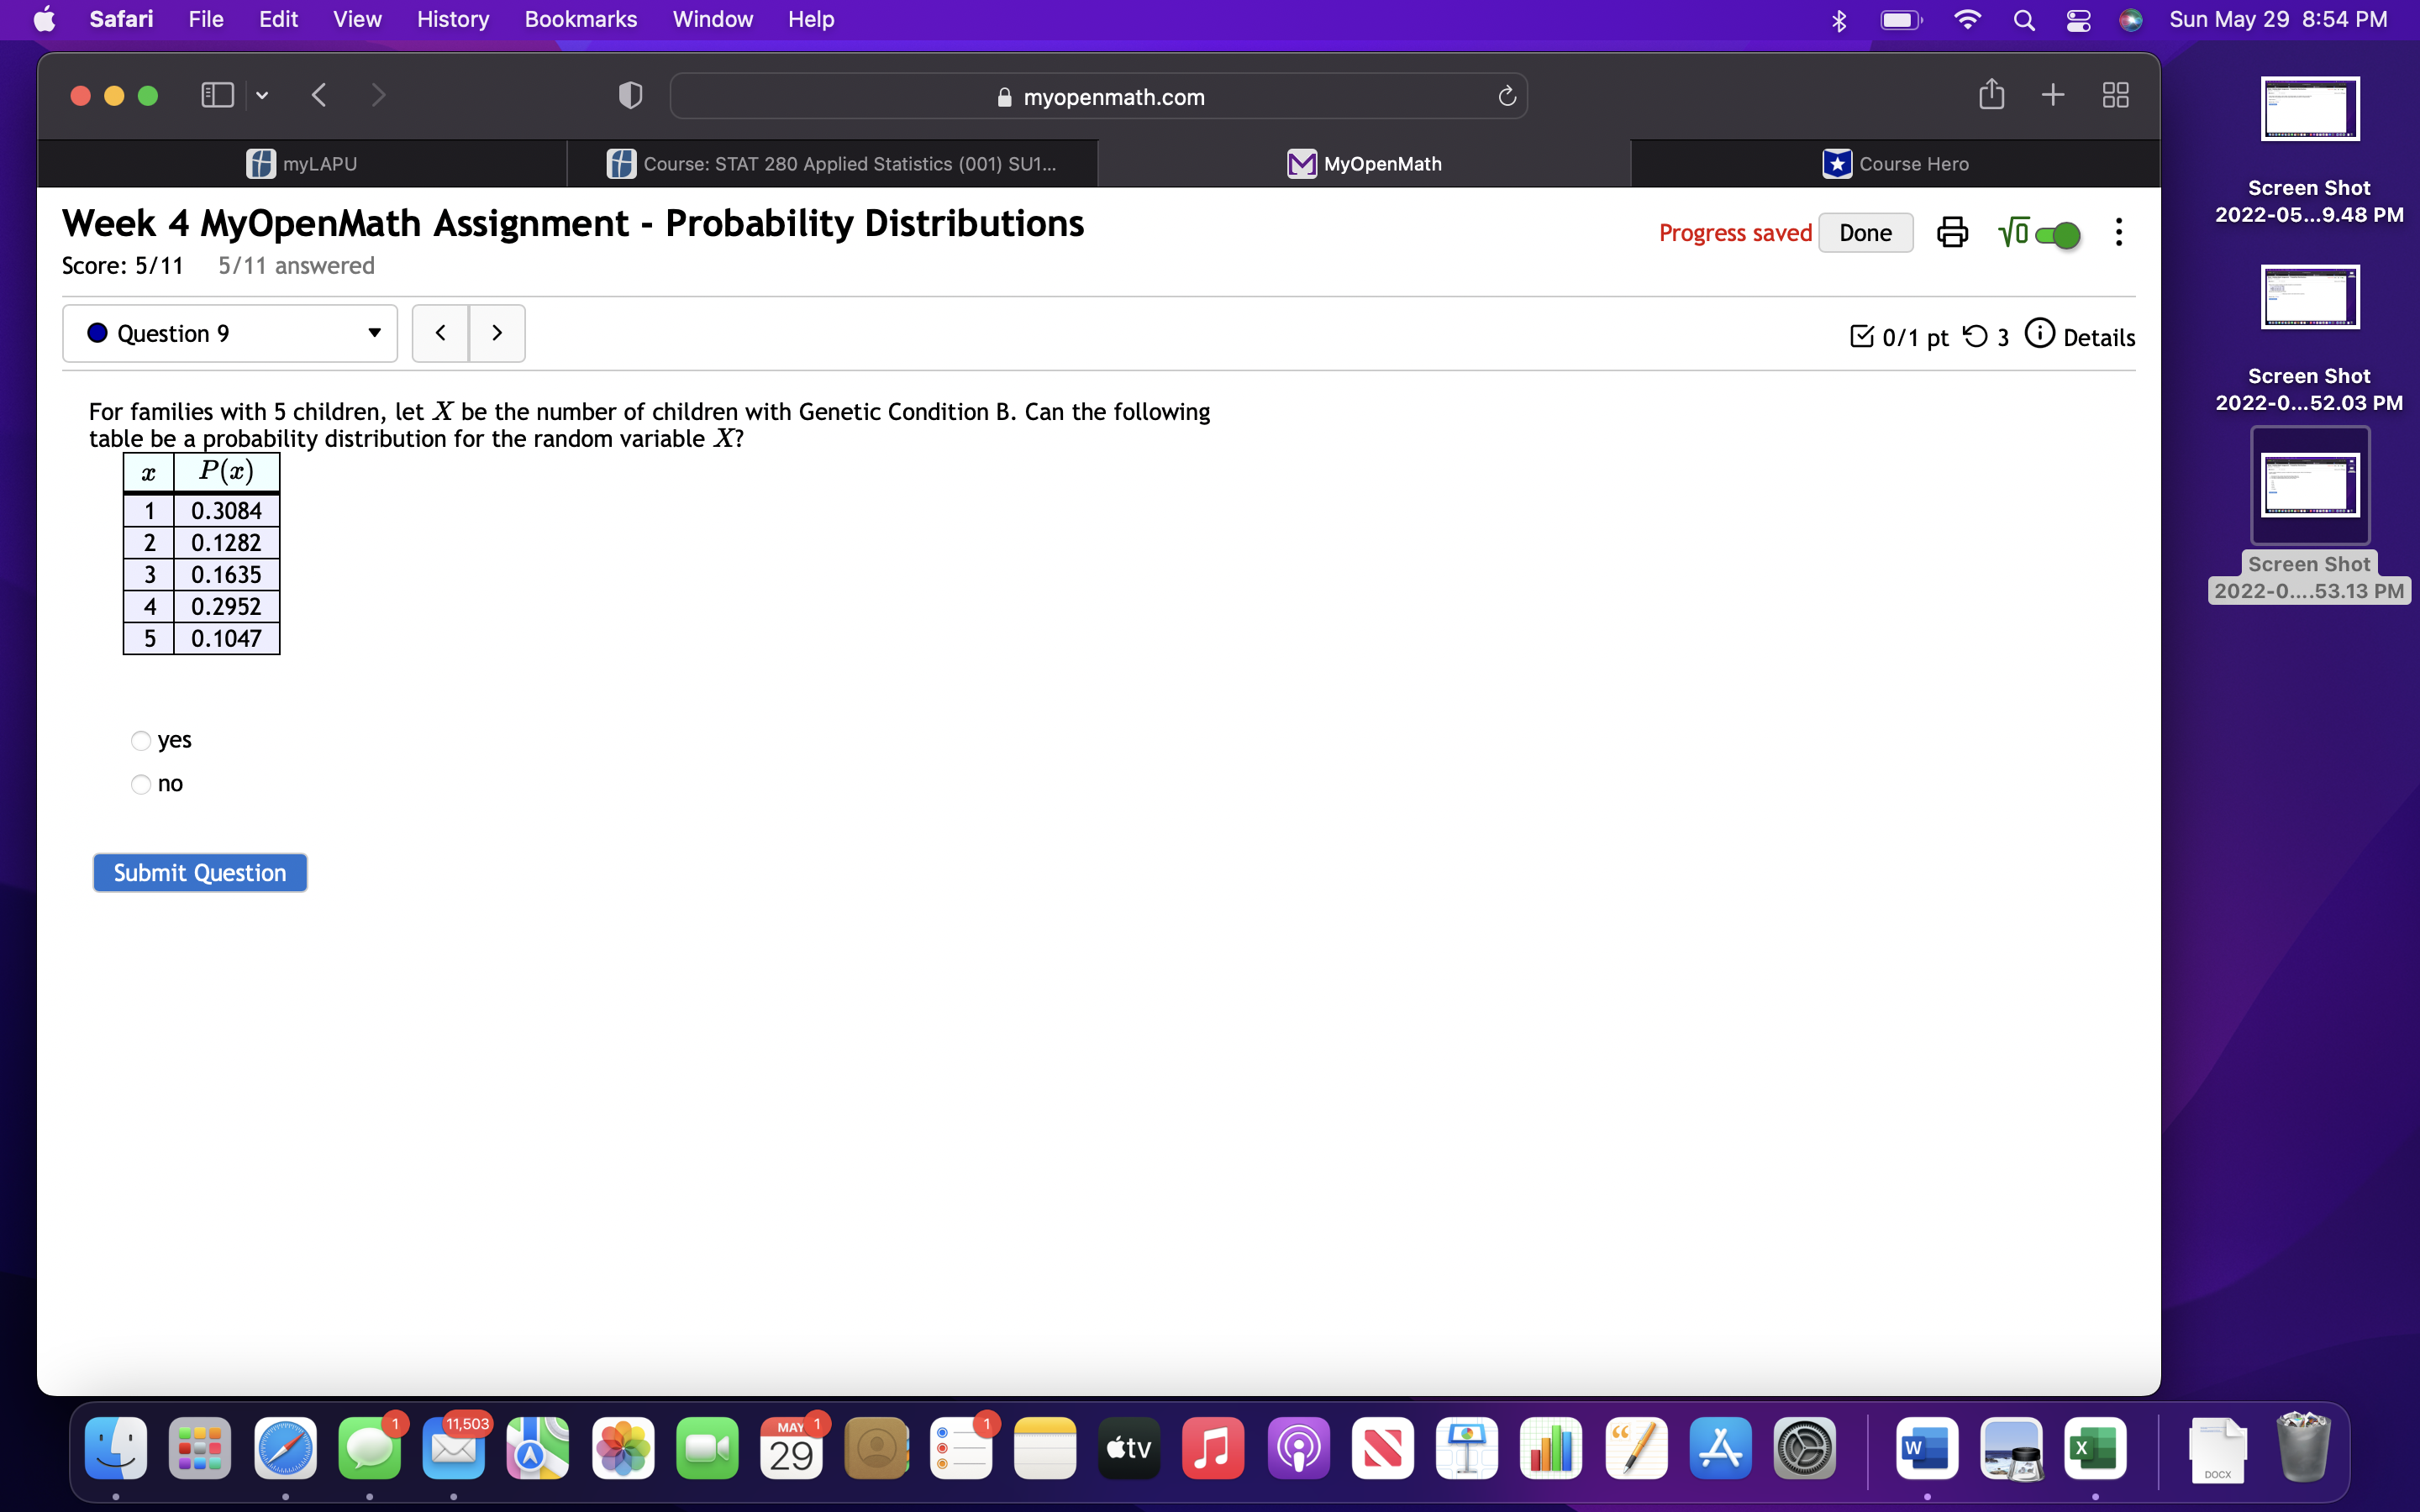
Task: Select the no radio button
Action: (141, 784)
